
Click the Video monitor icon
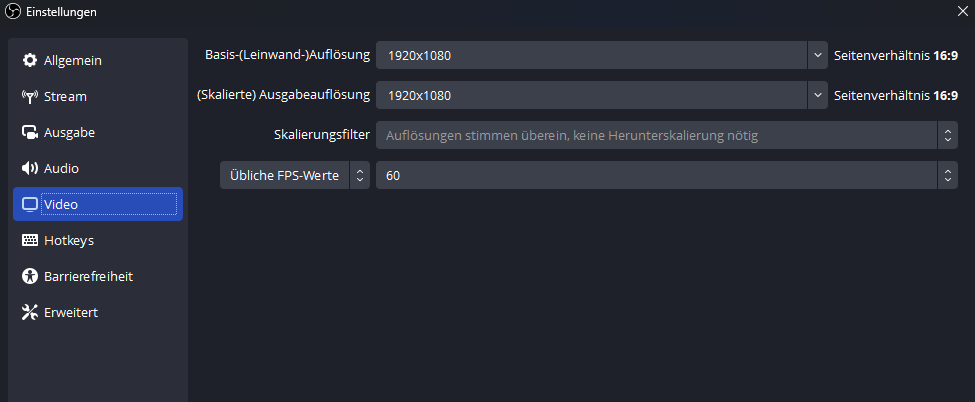point(30,204)
